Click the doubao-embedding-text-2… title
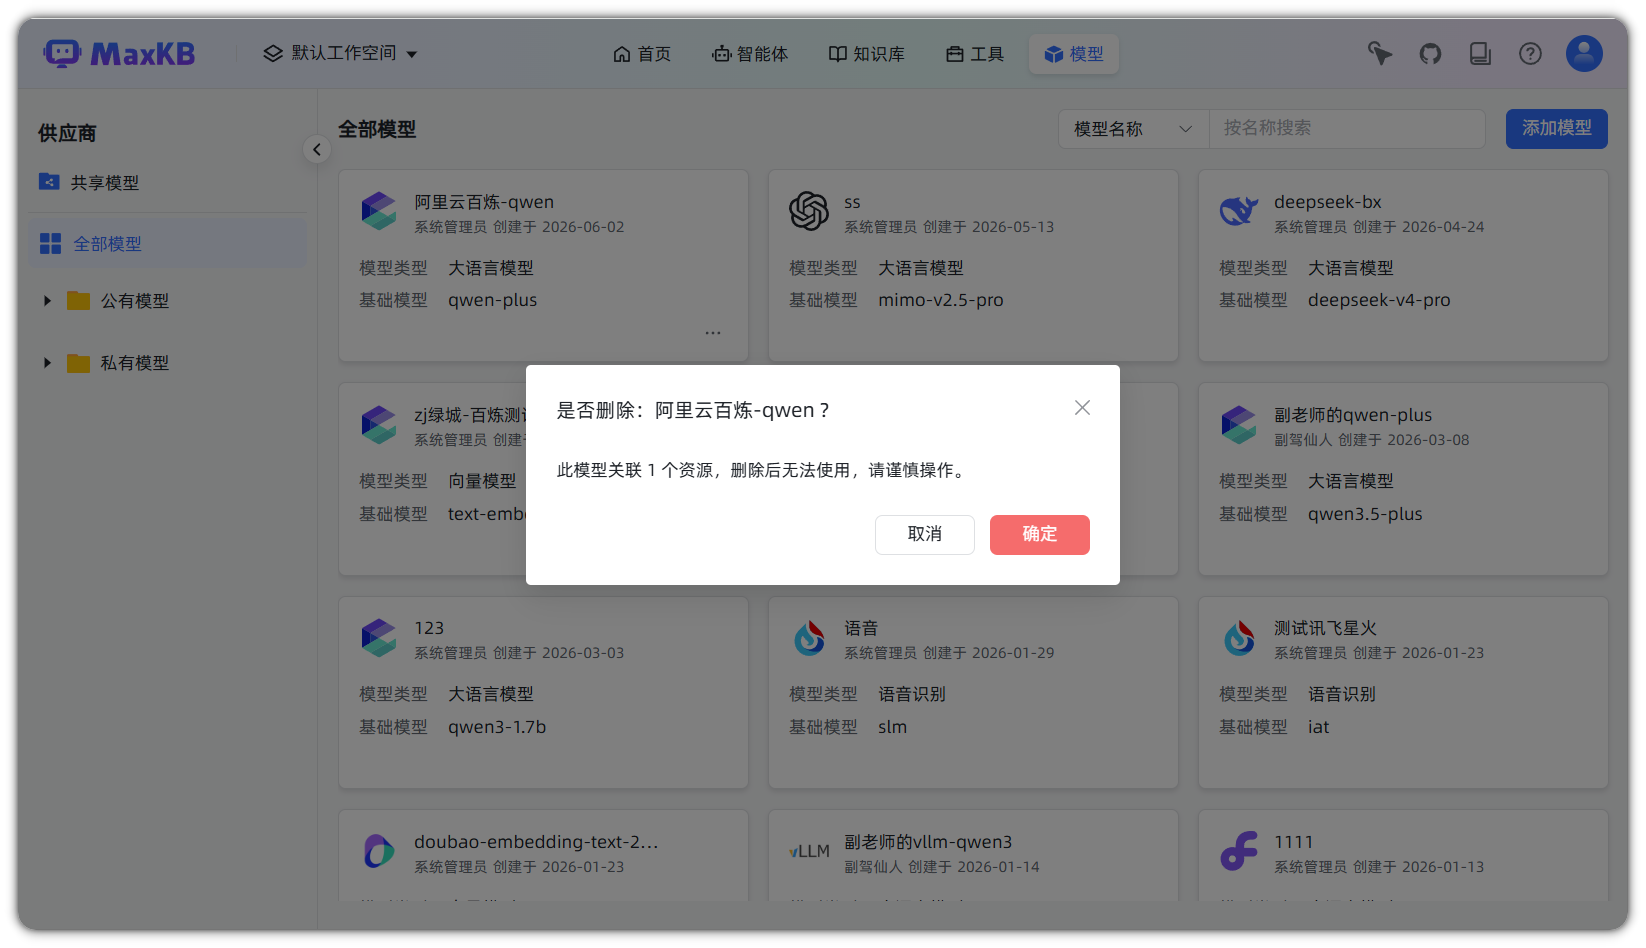This screenshot has height=948, width=1646. pyautogui.click(x=536, y=842)
